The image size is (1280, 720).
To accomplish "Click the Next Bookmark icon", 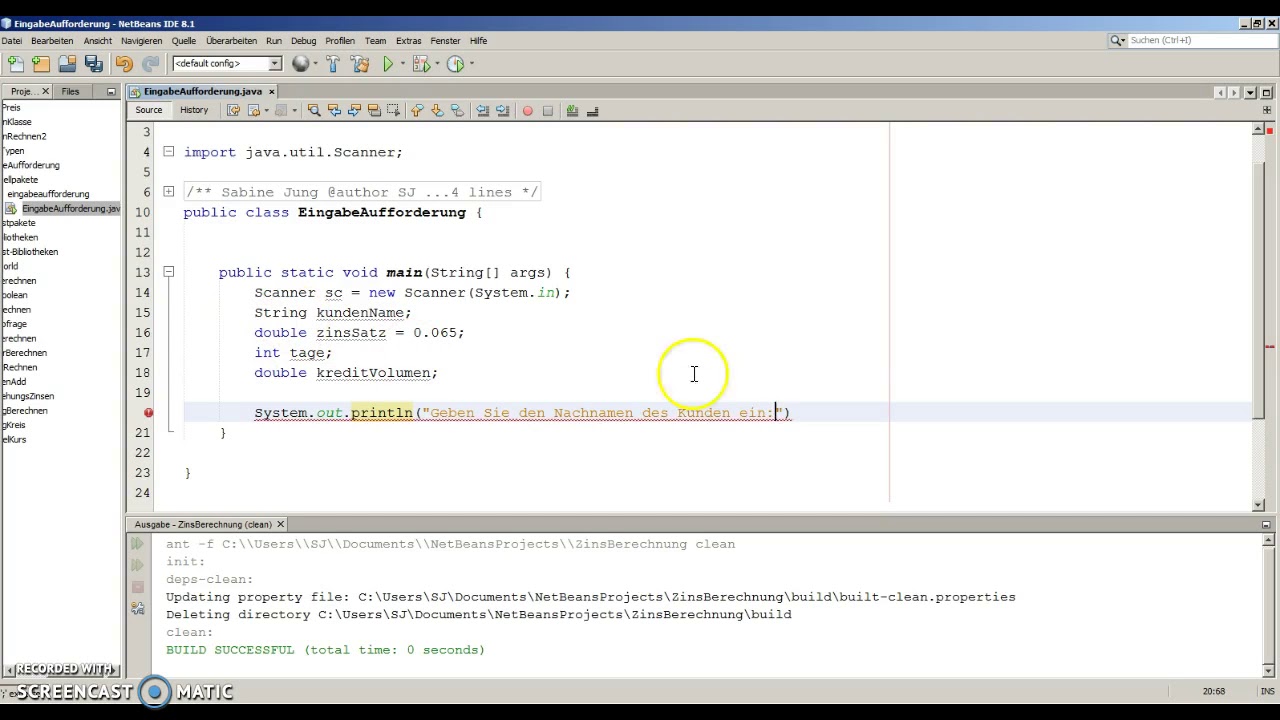I will point(437,111).
